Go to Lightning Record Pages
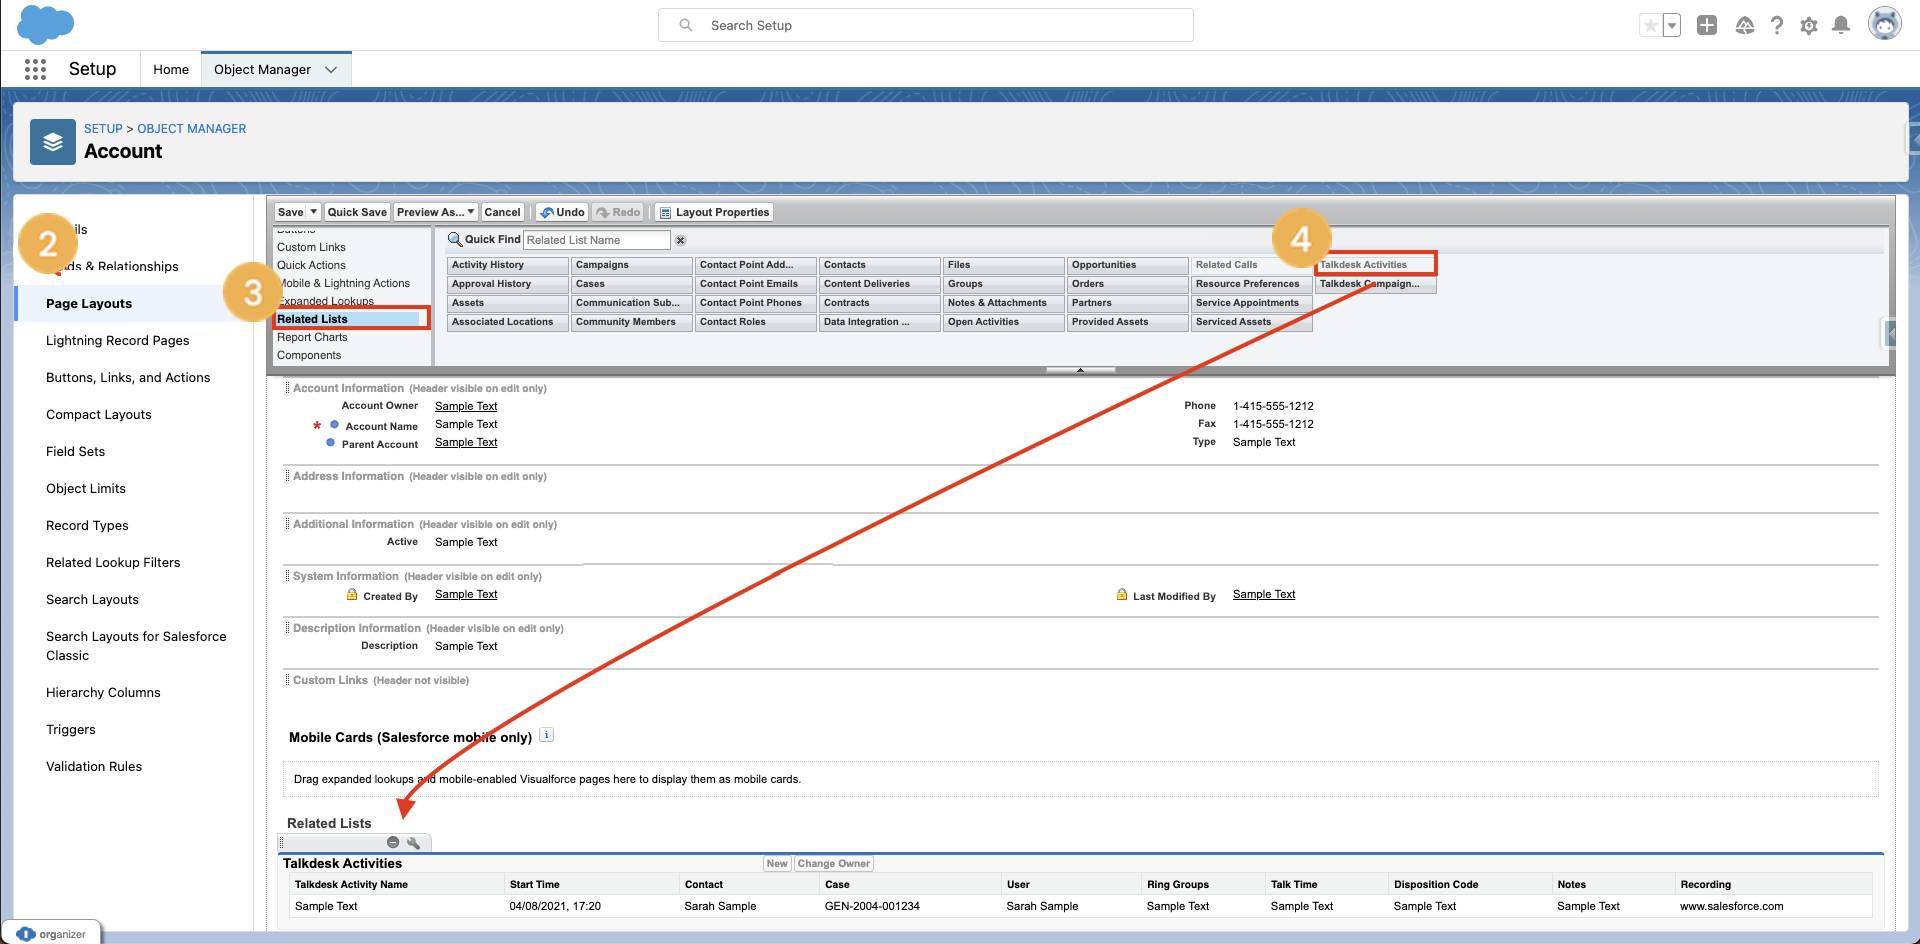This screenshot has width=1920, height=944. click(118, 341)
